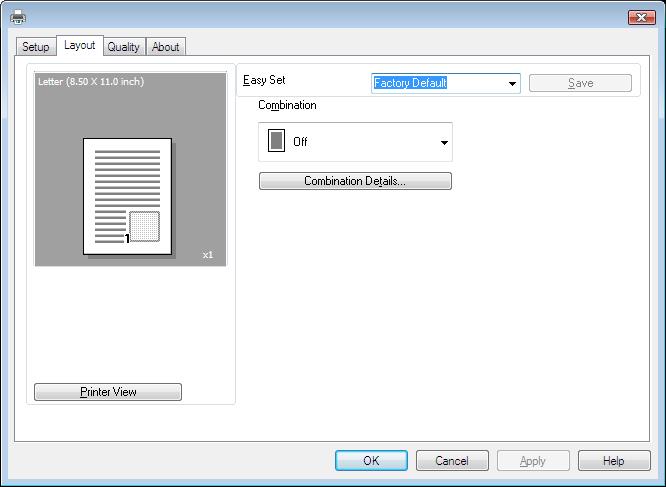
Task: Dismiss dialog with Cancel button
Action: (452, 461)
